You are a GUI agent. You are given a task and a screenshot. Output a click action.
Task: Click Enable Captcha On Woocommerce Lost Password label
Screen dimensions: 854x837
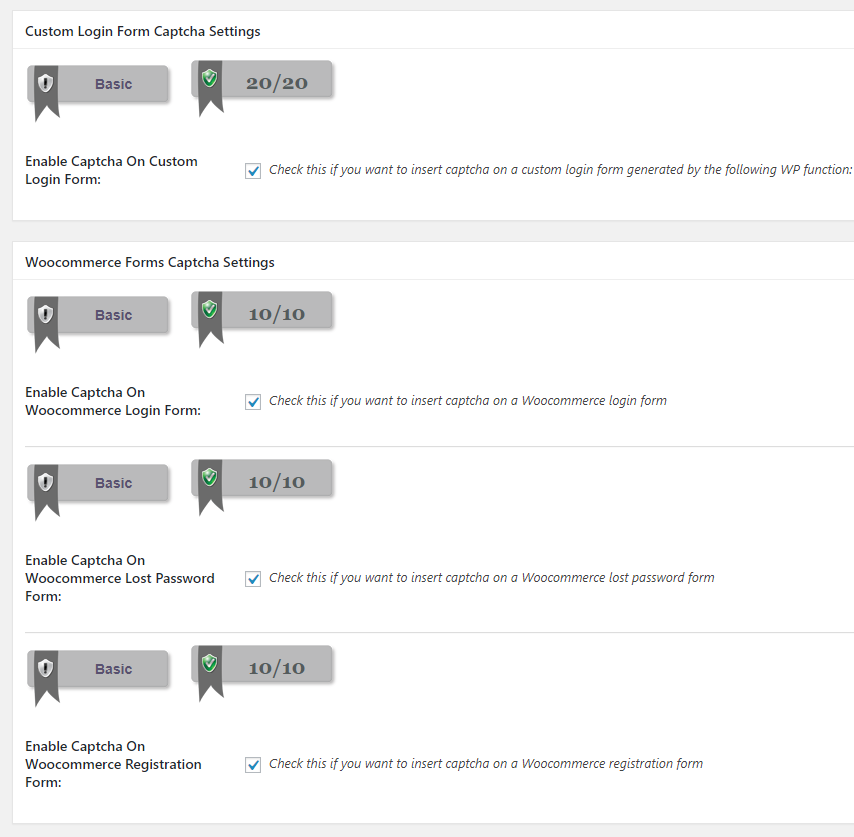pyautogui.click(x=119, y=578)
